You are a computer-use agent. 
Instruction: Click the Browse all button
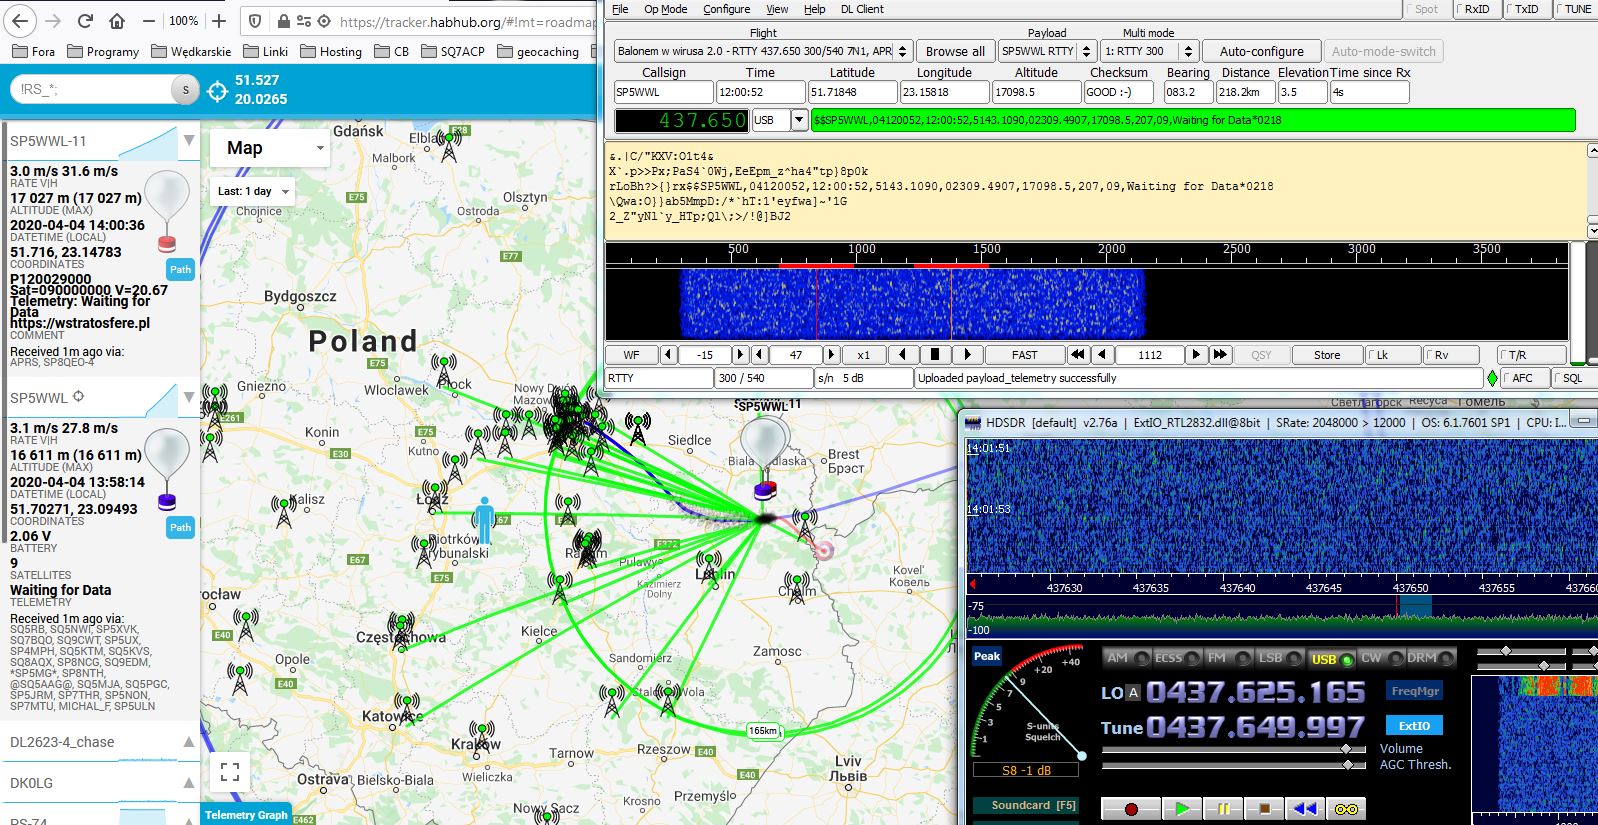click(x=954, y=51)
